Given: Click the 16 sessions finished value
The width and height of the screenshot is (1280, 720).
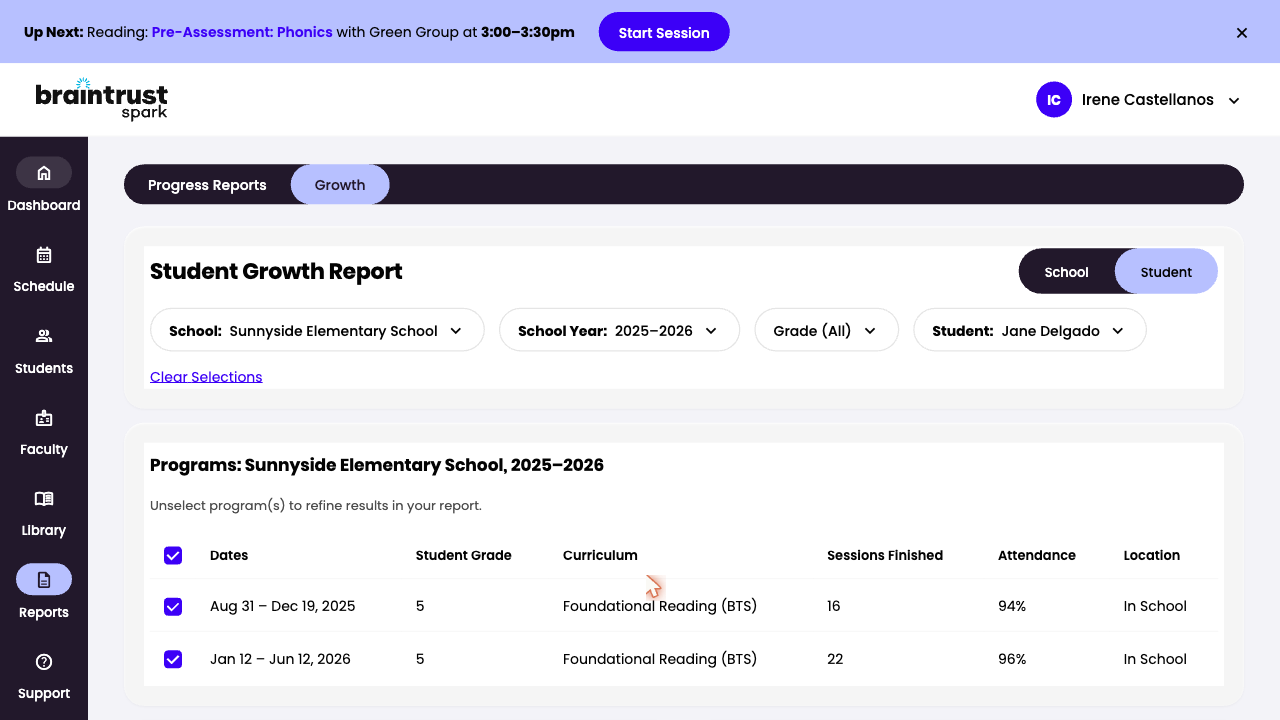Looking at the screenshot, I should (x=835, y=606).
